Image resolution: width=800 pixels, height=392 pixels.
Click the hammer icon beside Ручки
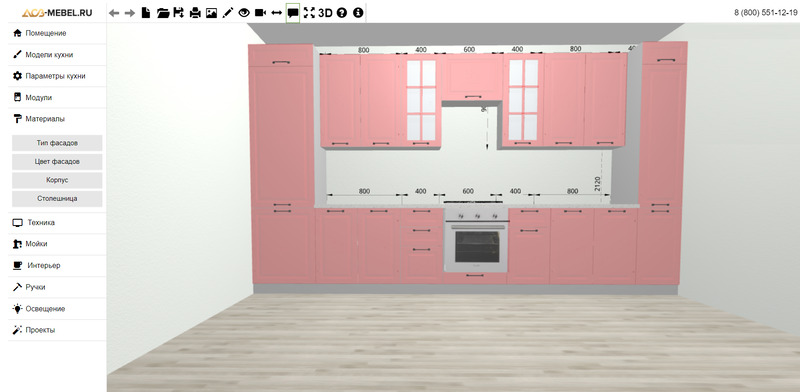click(x=17, y=287)
